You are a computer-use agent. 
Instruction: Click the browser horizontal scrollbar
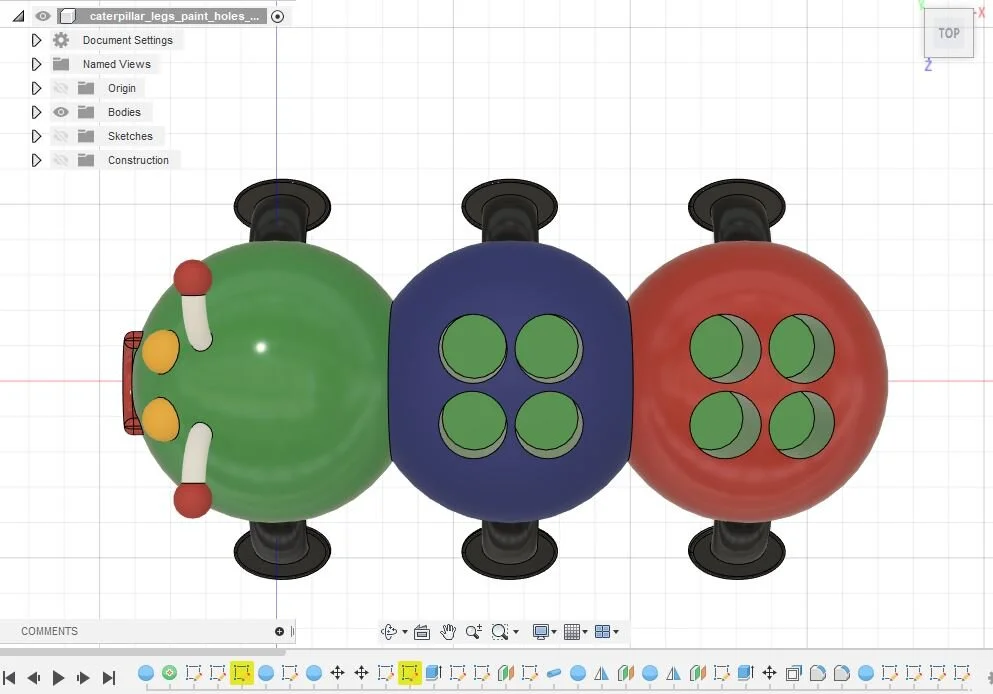coord(142,651)
